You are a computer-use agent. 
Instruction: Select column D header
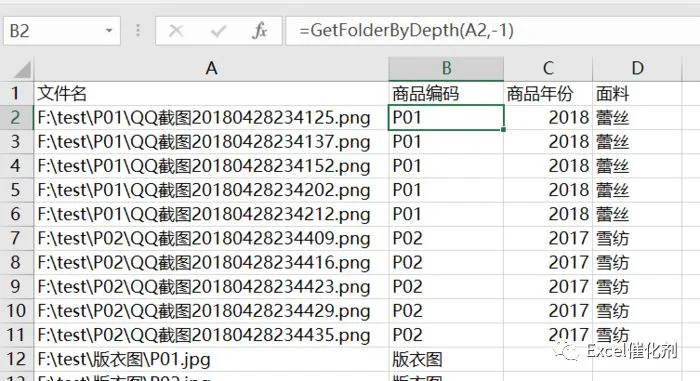click(x=637, y=69)
